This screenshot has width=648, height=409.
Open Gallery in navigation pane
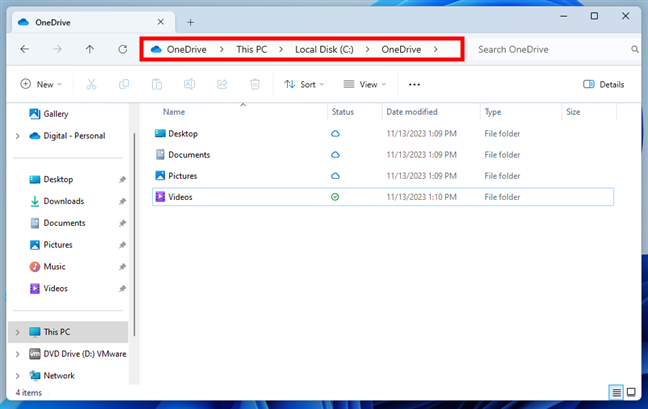click(x=56, y=114)
